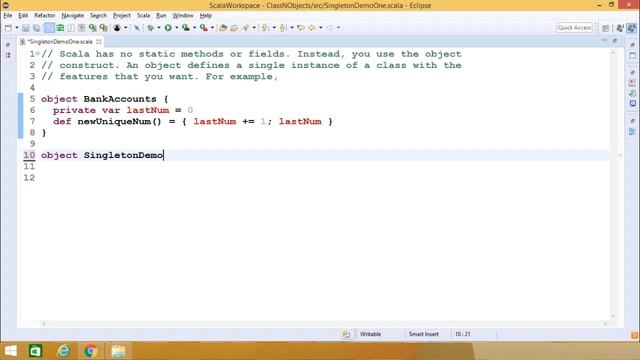
Task: Click the Back navigation arrow icon
Action: [x=312, y=28]
